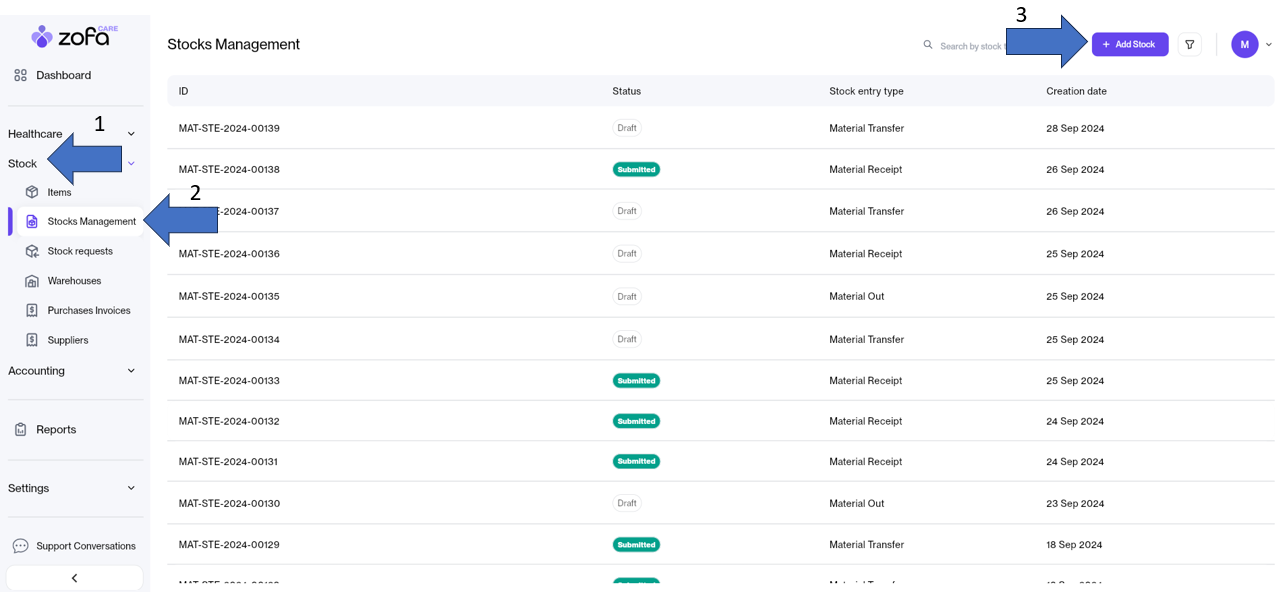
Task: Select Stocks Management in the sidebar
Action: (91, 222)
